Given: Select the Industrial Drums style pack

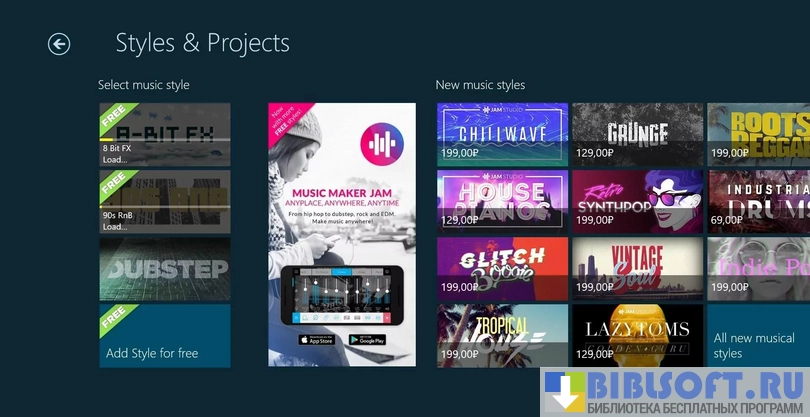Looking at the screenshot, I should 758,201.
